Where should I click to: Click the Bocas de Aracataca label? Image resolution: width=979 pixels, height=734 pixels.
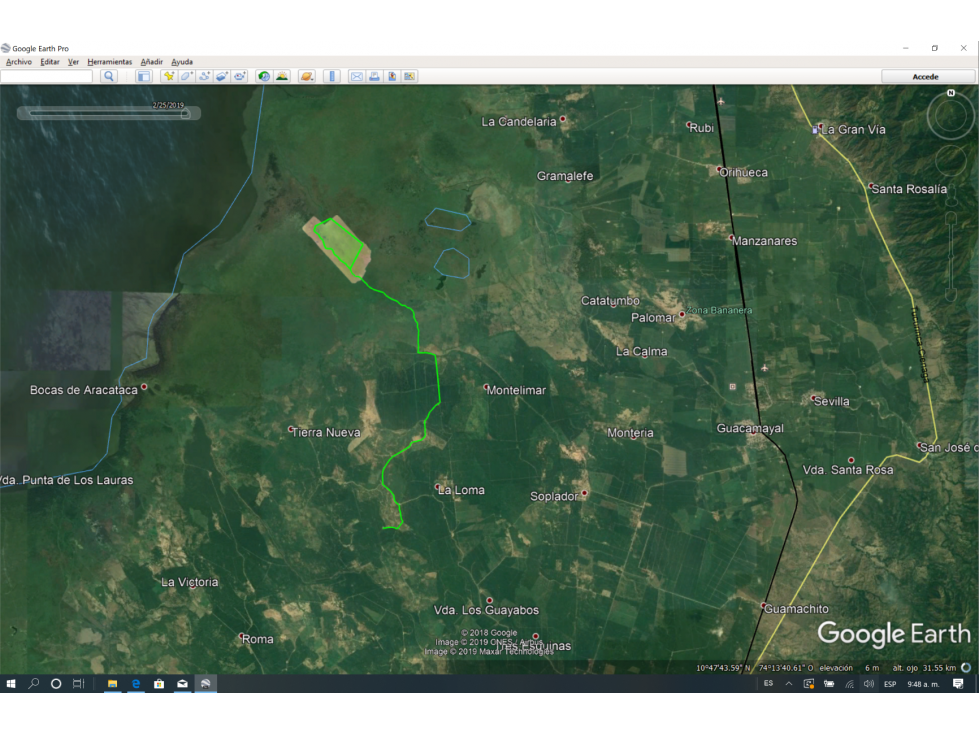coord(84,390)
